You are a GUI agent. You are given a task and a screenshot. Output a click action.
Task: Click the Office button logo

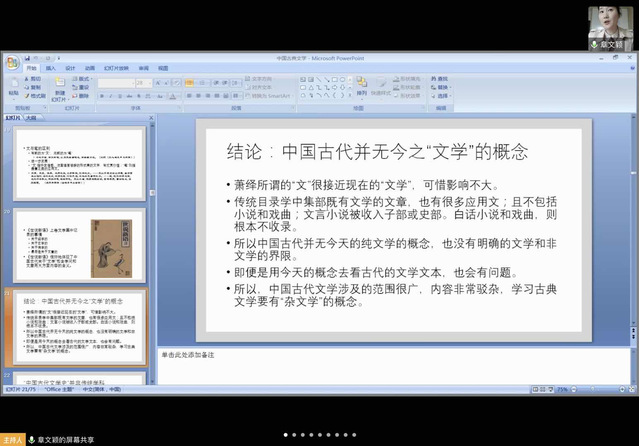click(12, 62)
